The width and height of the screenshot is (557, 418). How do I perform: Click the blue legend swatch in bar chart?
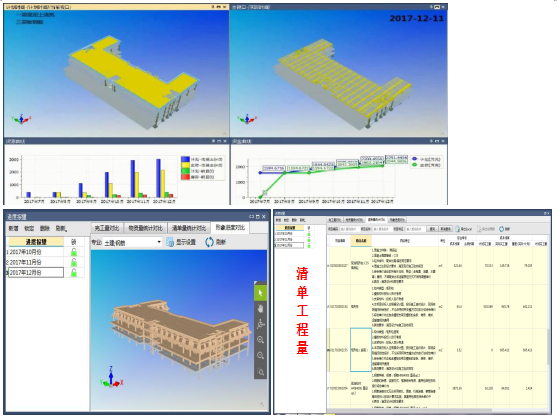[x=185, y=159]
